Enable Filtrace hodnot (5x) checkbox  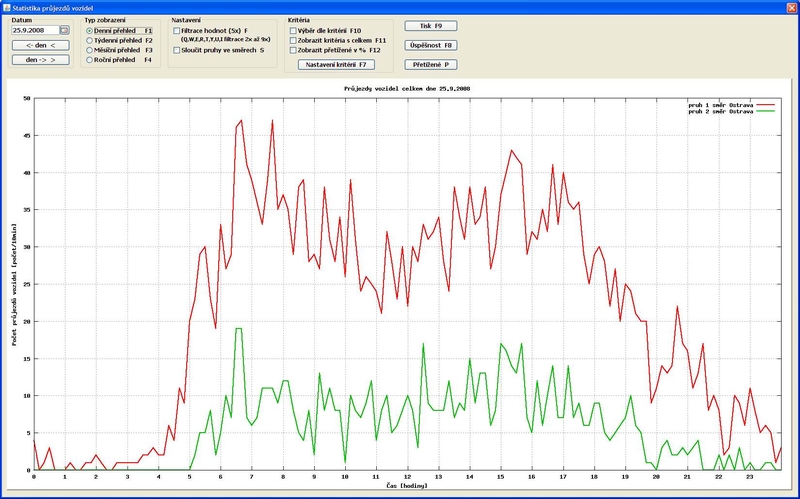[177, 31]
